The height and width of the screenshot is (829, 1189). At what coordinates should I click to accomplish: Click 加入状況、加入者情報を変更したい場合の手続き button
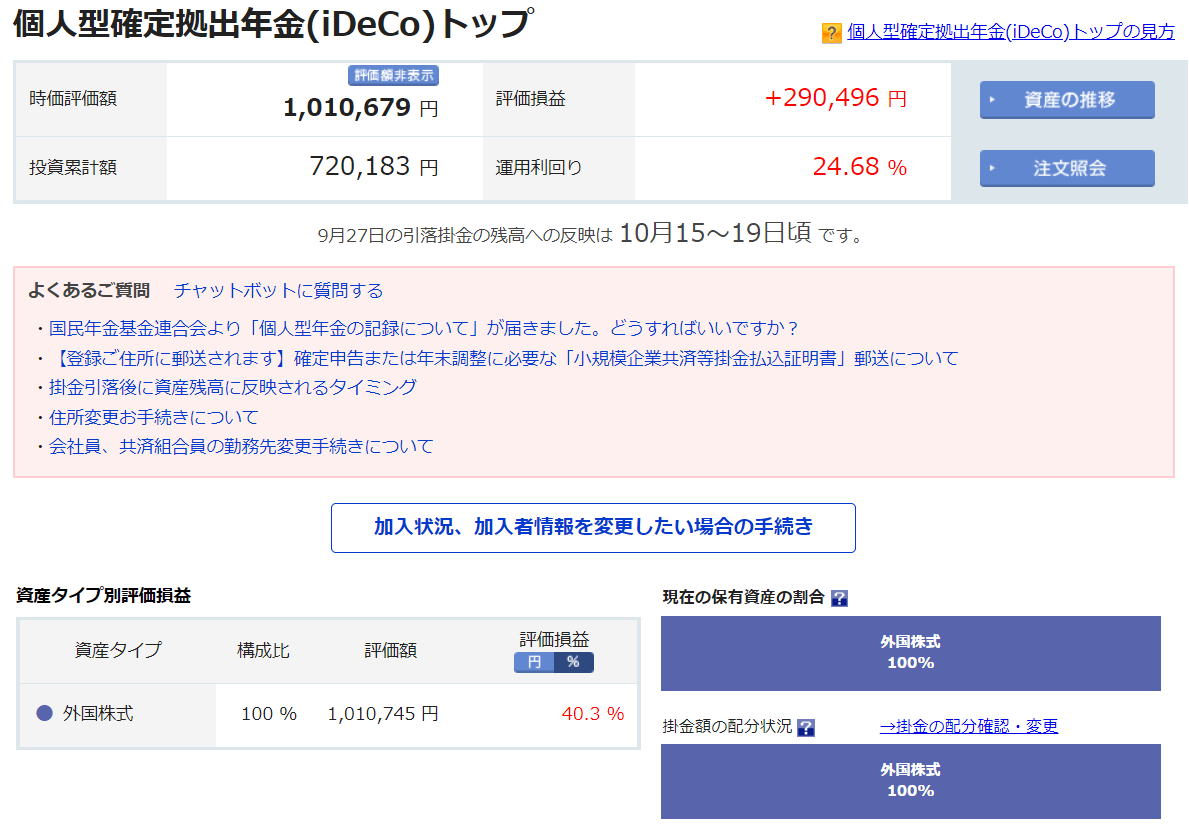pyautogui.click(x=593, y=528)
